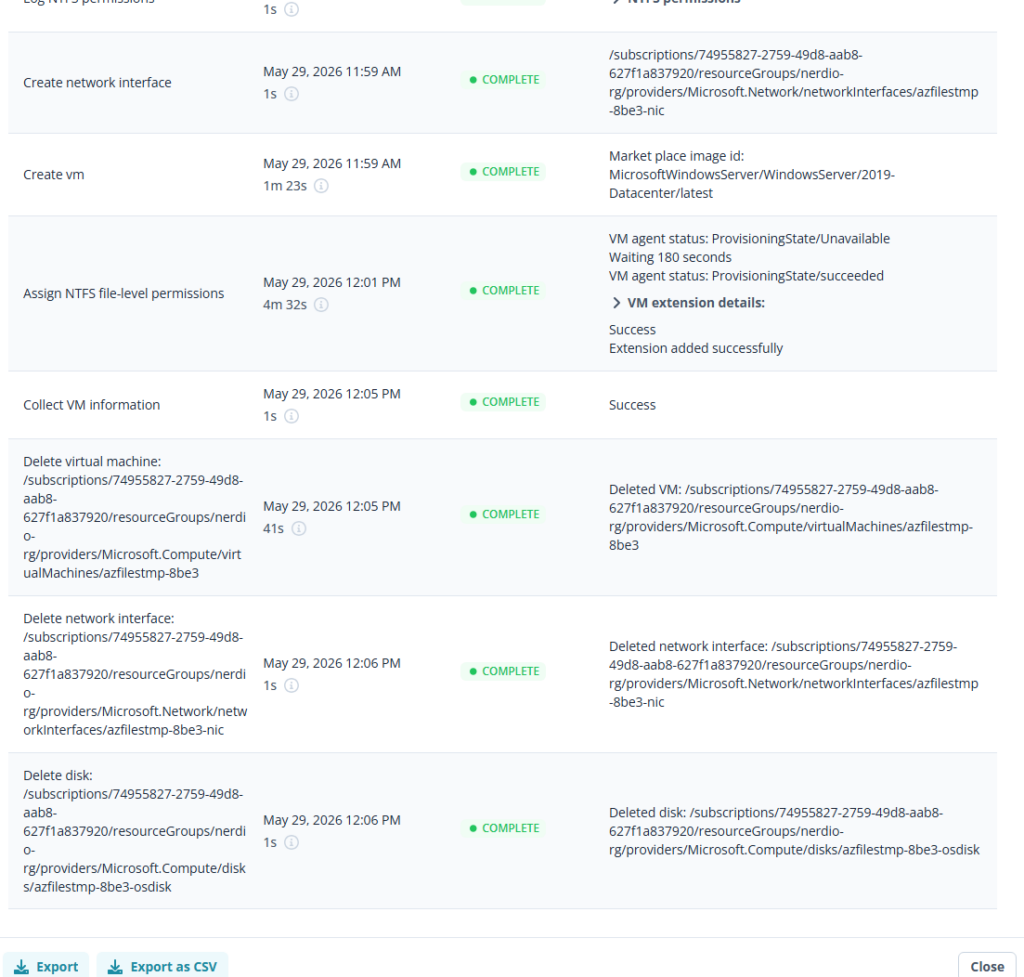Click Delete network interface task description

click(135, 674)
